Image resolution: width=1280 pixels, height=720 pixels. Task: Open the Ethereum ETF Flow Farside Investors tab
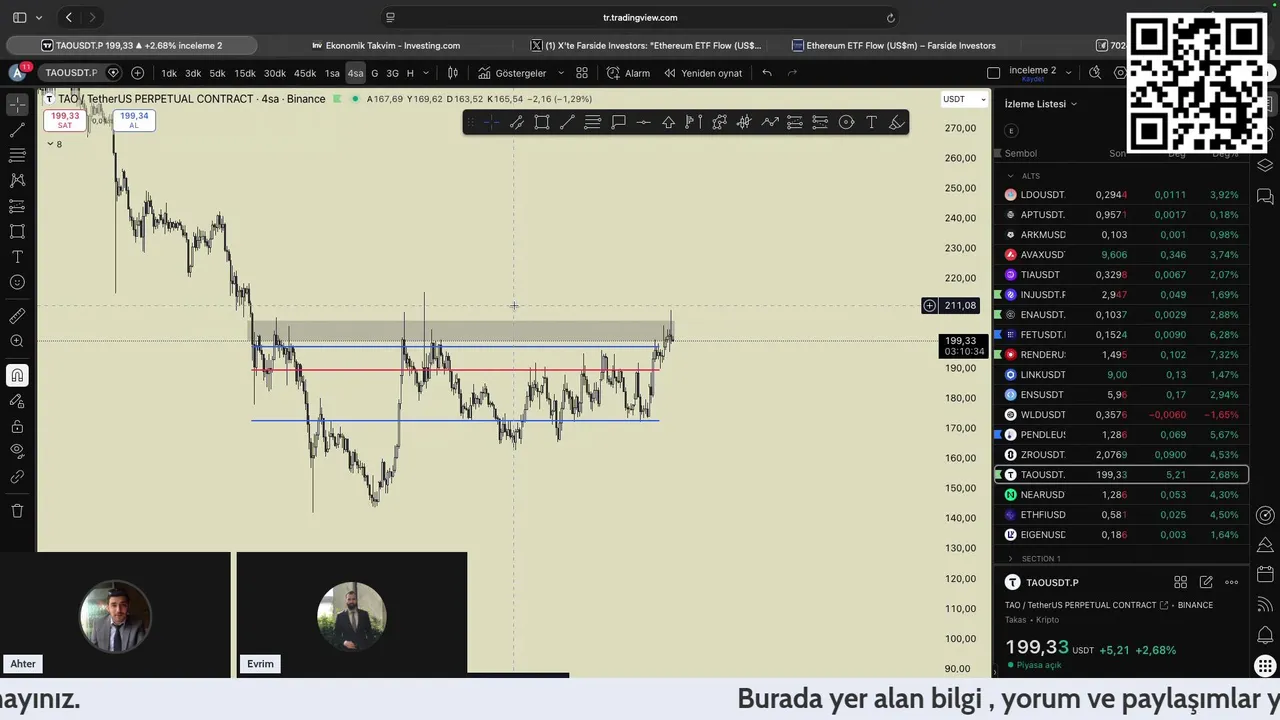point(893,45)
